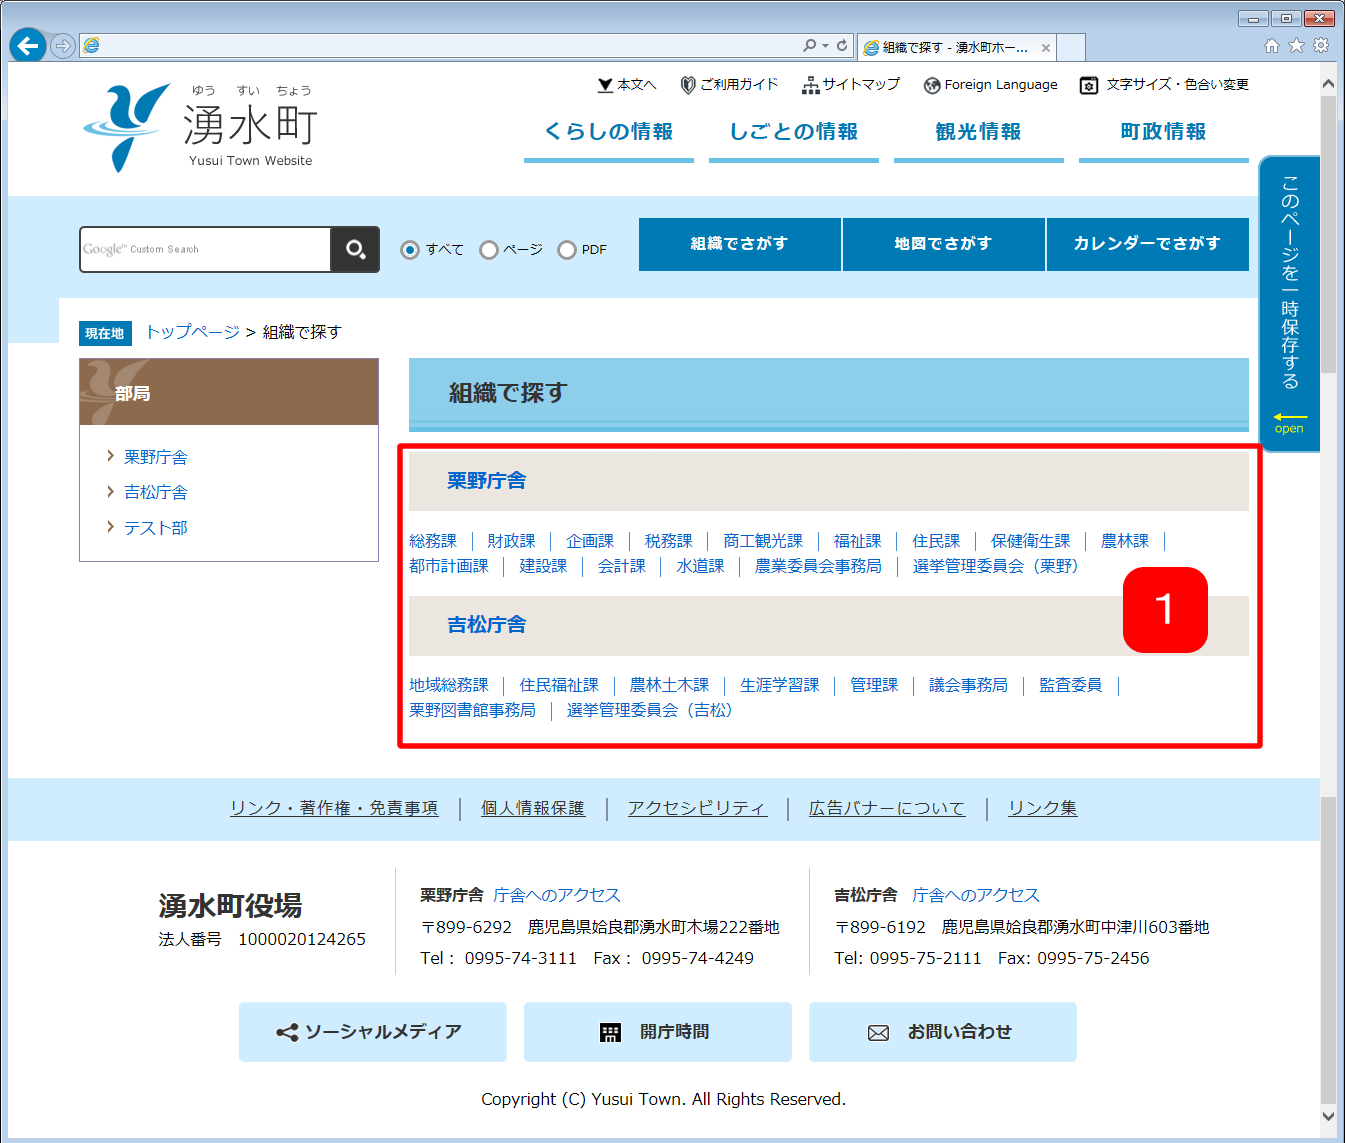1345x1143 pixels.
Task: Click the 吉松庁舎 section heading link
Action: pyautogui.click(x=487, y=625)
